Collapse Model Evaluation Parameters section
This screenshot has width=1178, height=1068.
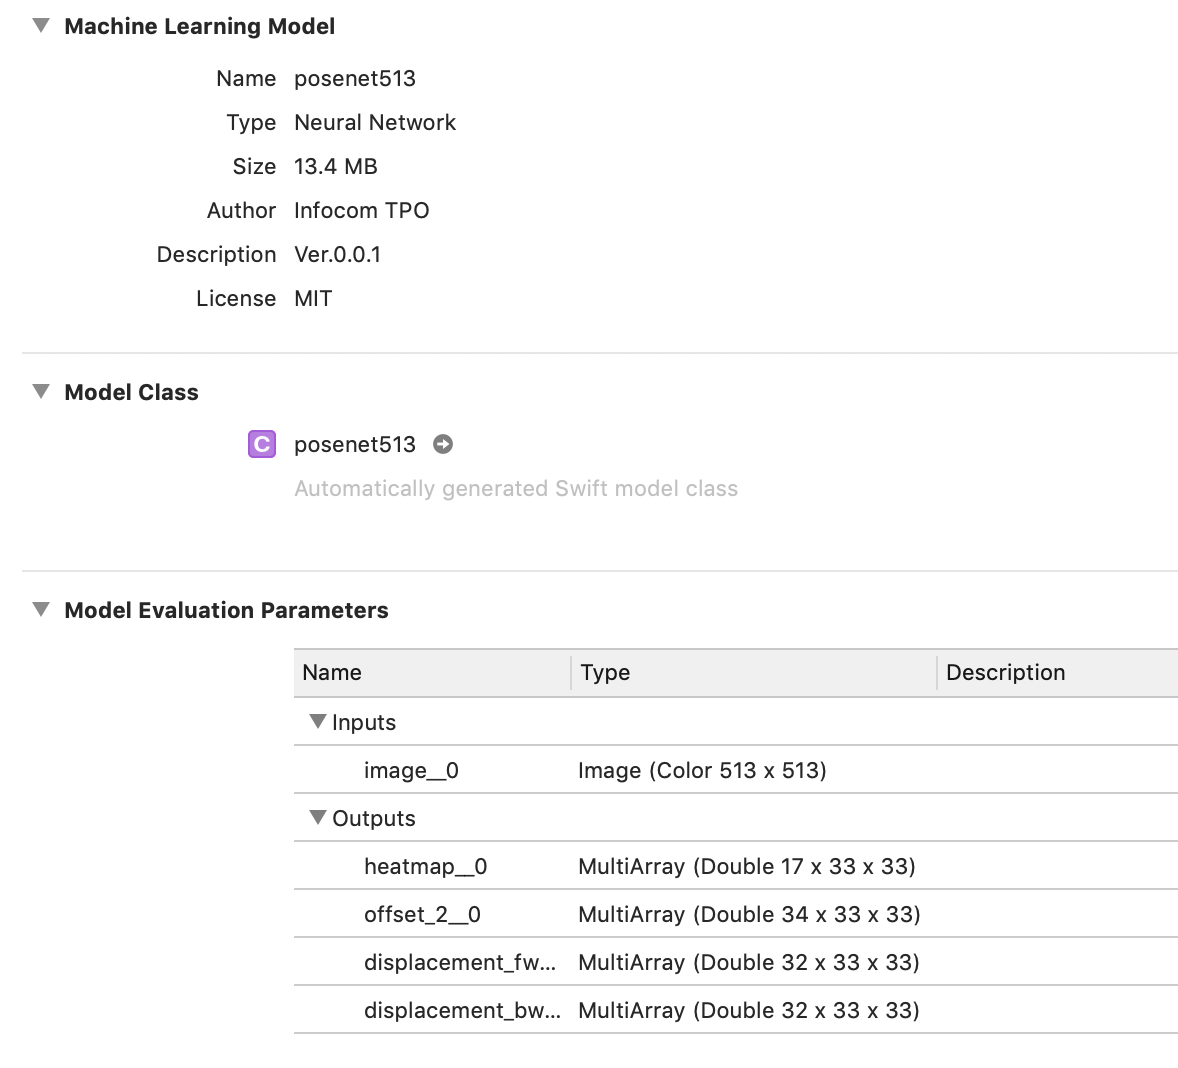pos(41,610)
